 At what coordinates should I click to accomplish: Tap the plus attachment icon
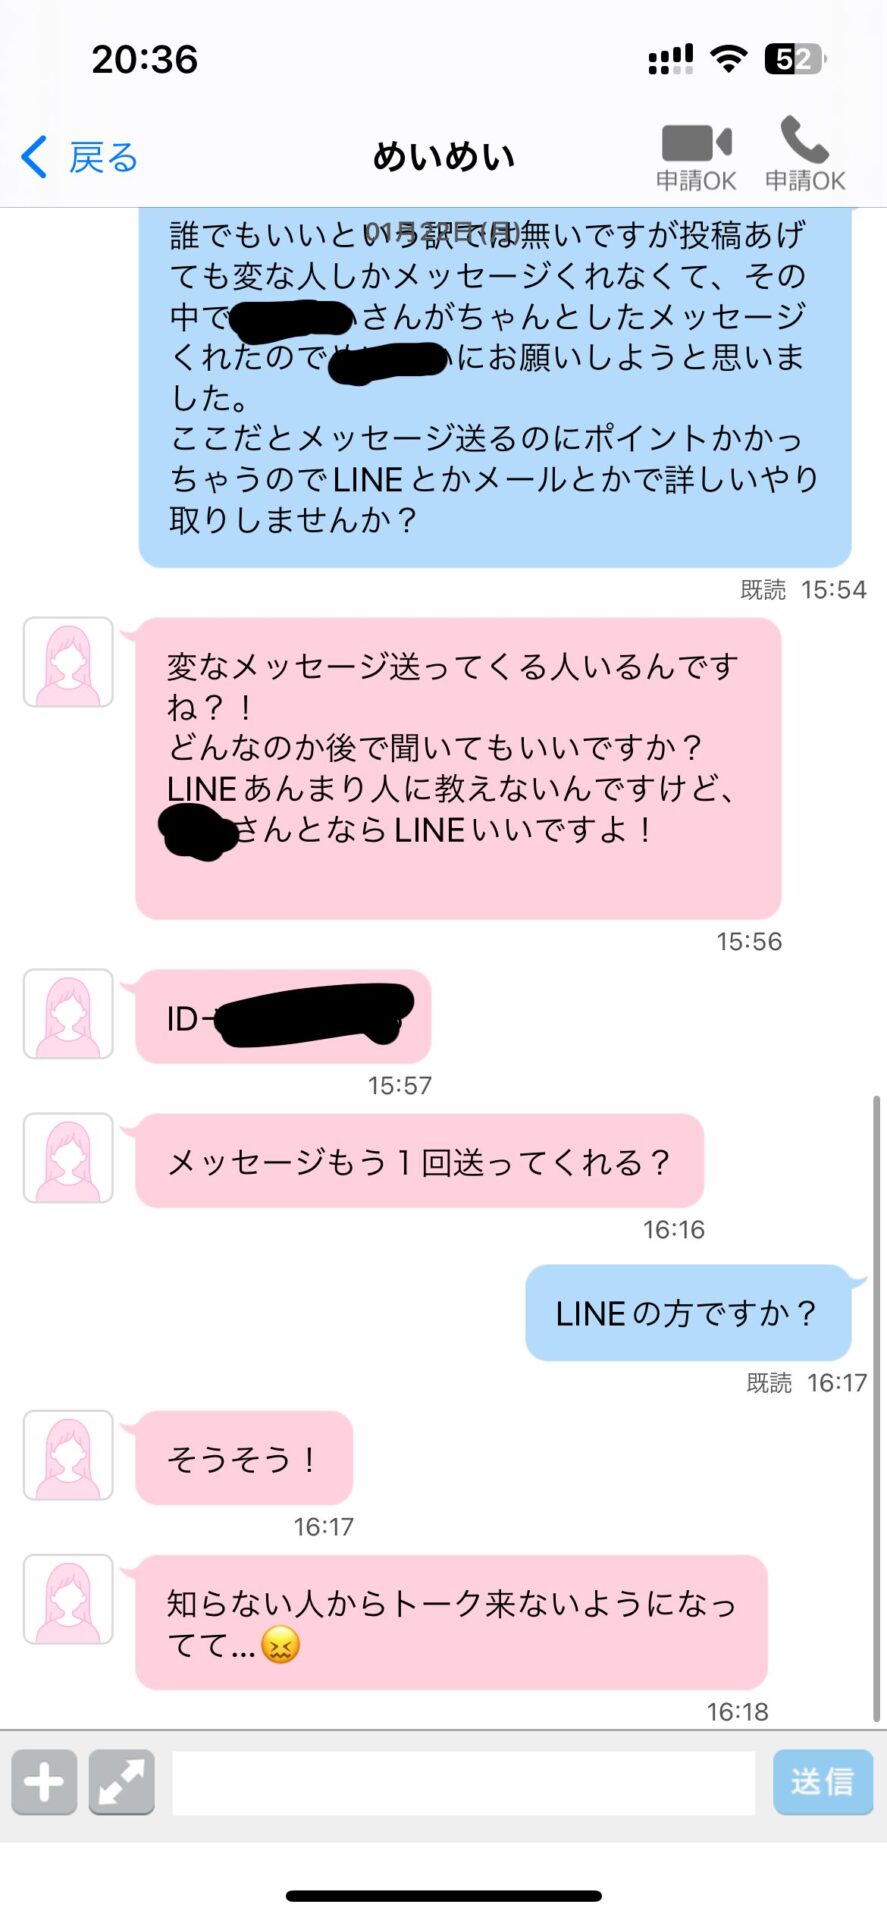(44, 1782)
